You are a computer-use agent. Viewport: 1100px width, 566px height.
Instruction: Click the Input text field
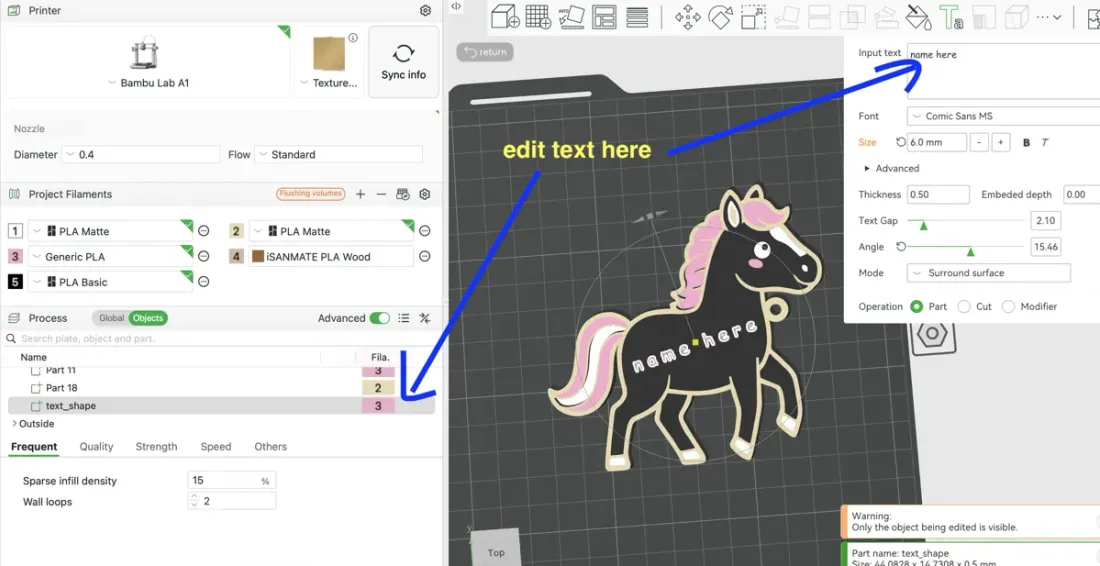click(x=1003, y=71)
